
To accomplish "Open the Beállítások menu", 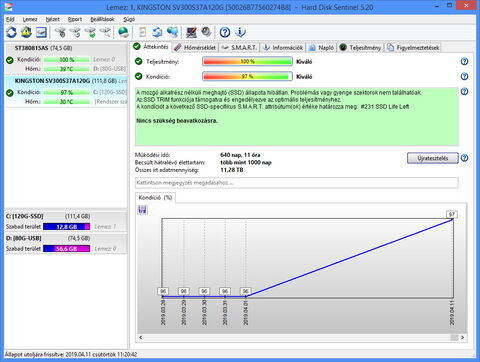I will (102, 19).
